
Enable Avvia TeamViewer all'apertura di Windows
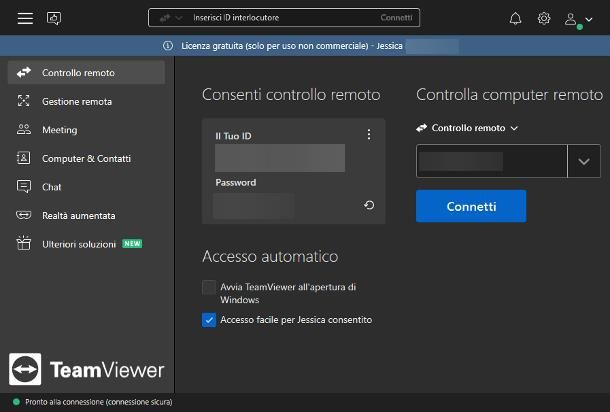209,288
